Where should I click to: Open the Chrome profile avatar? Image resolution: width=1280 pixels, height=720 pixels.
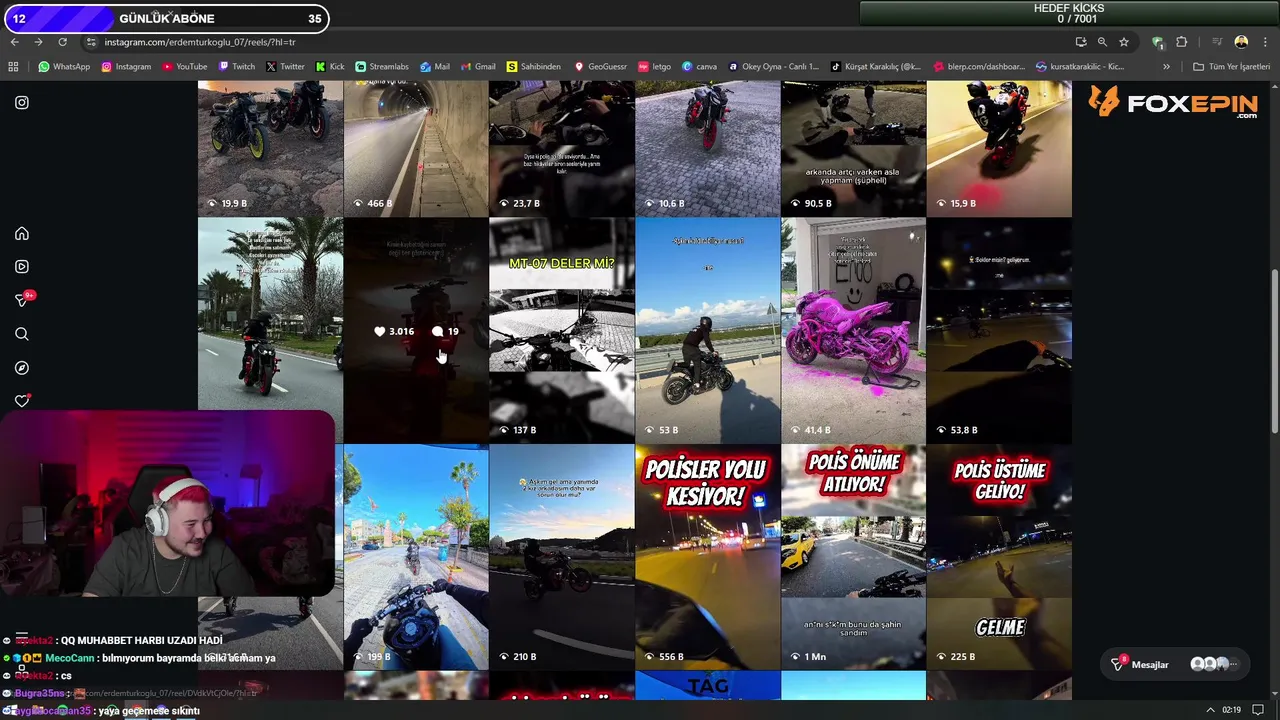pos(1241,42)
